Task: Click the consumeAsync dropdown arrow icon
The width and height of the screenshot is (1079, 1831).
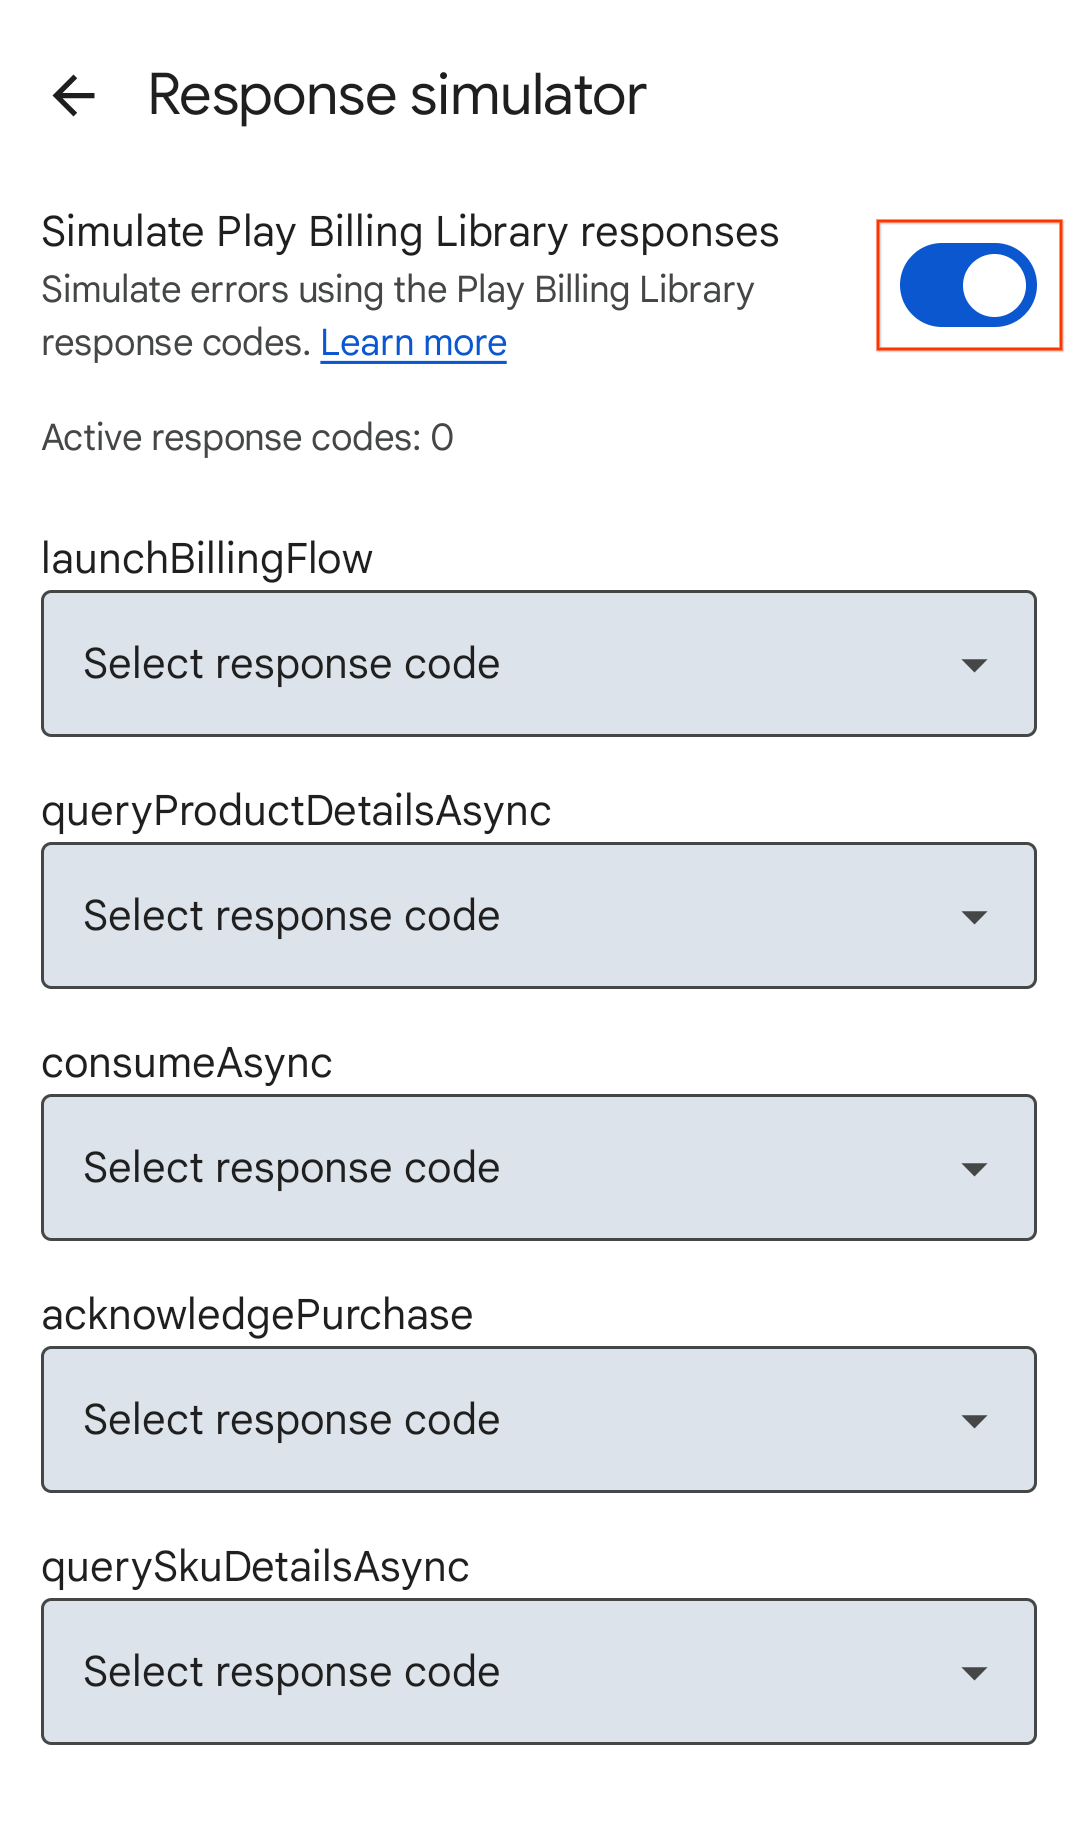Action: pos(976,1168)
